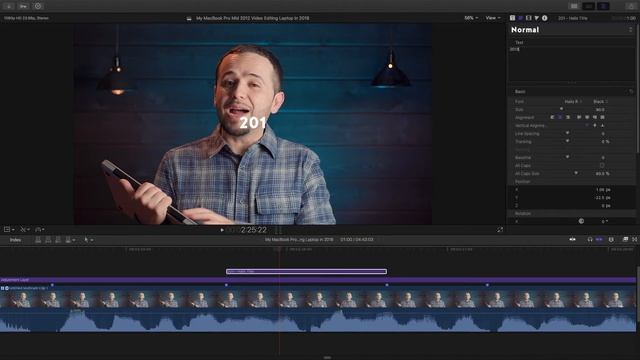
Task: Click the import media arrow icon
Action: (9, 6)
